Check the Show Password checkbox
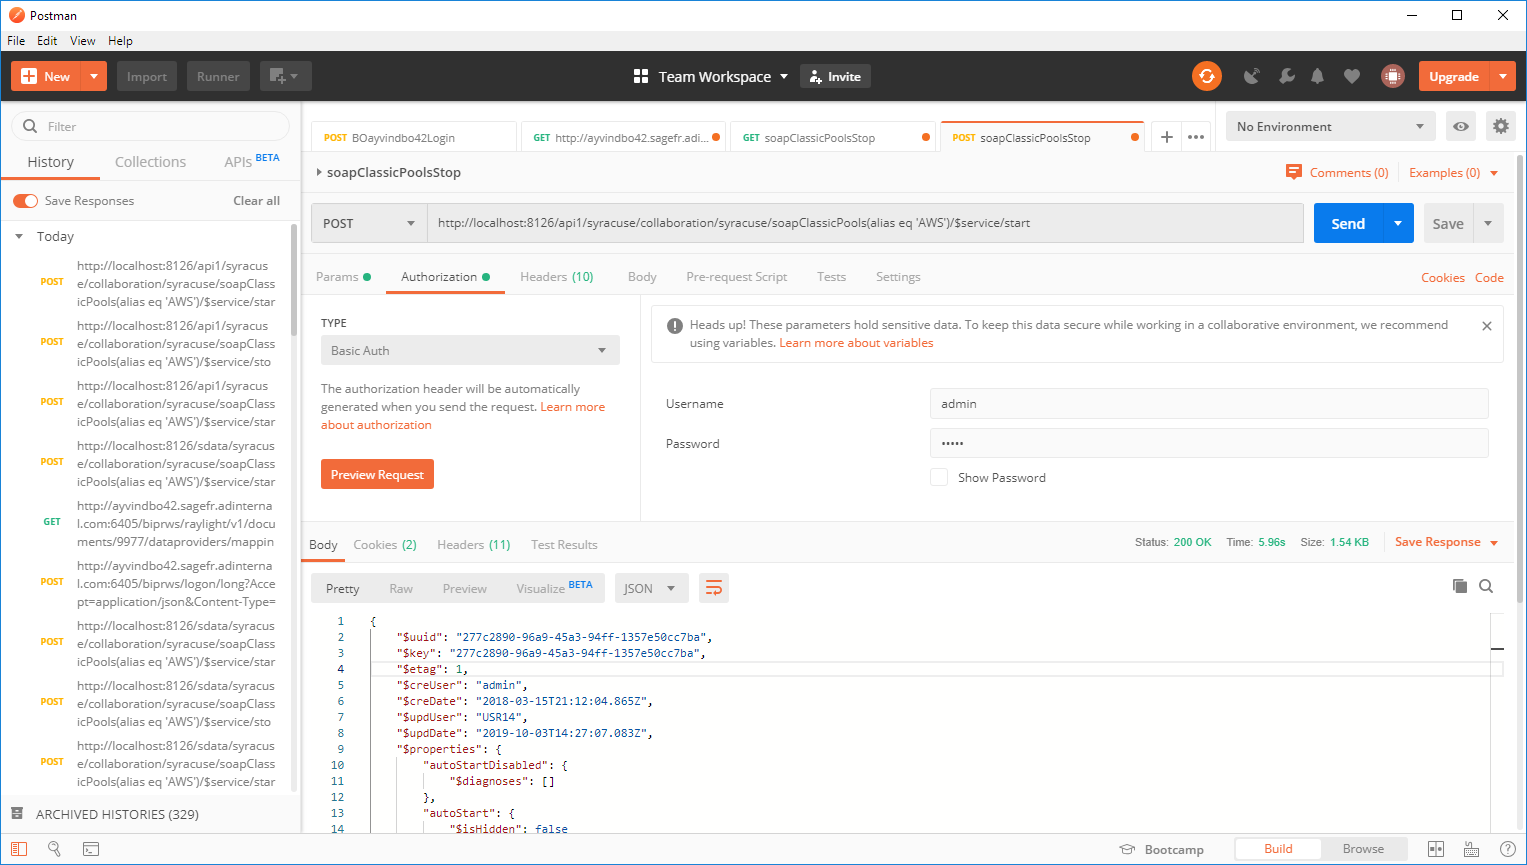This screenshot has height=865, width=1527. click(939, 477)
